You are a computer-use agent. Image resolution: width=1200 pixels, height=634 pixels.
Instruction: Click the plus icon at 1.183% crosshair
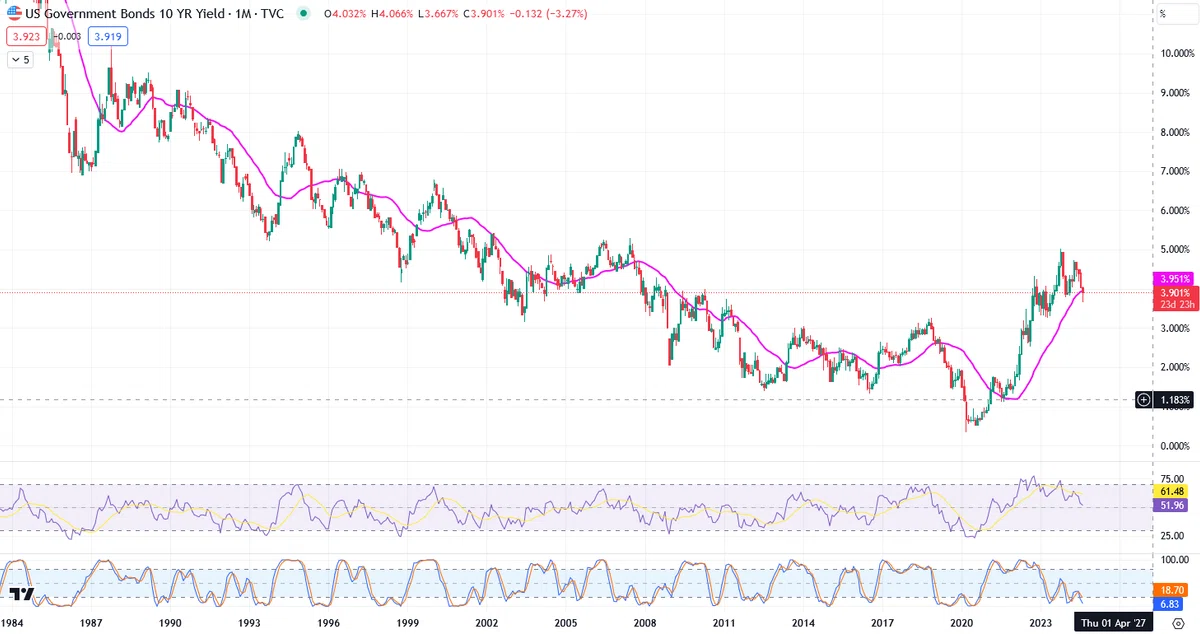[1144, 400]
